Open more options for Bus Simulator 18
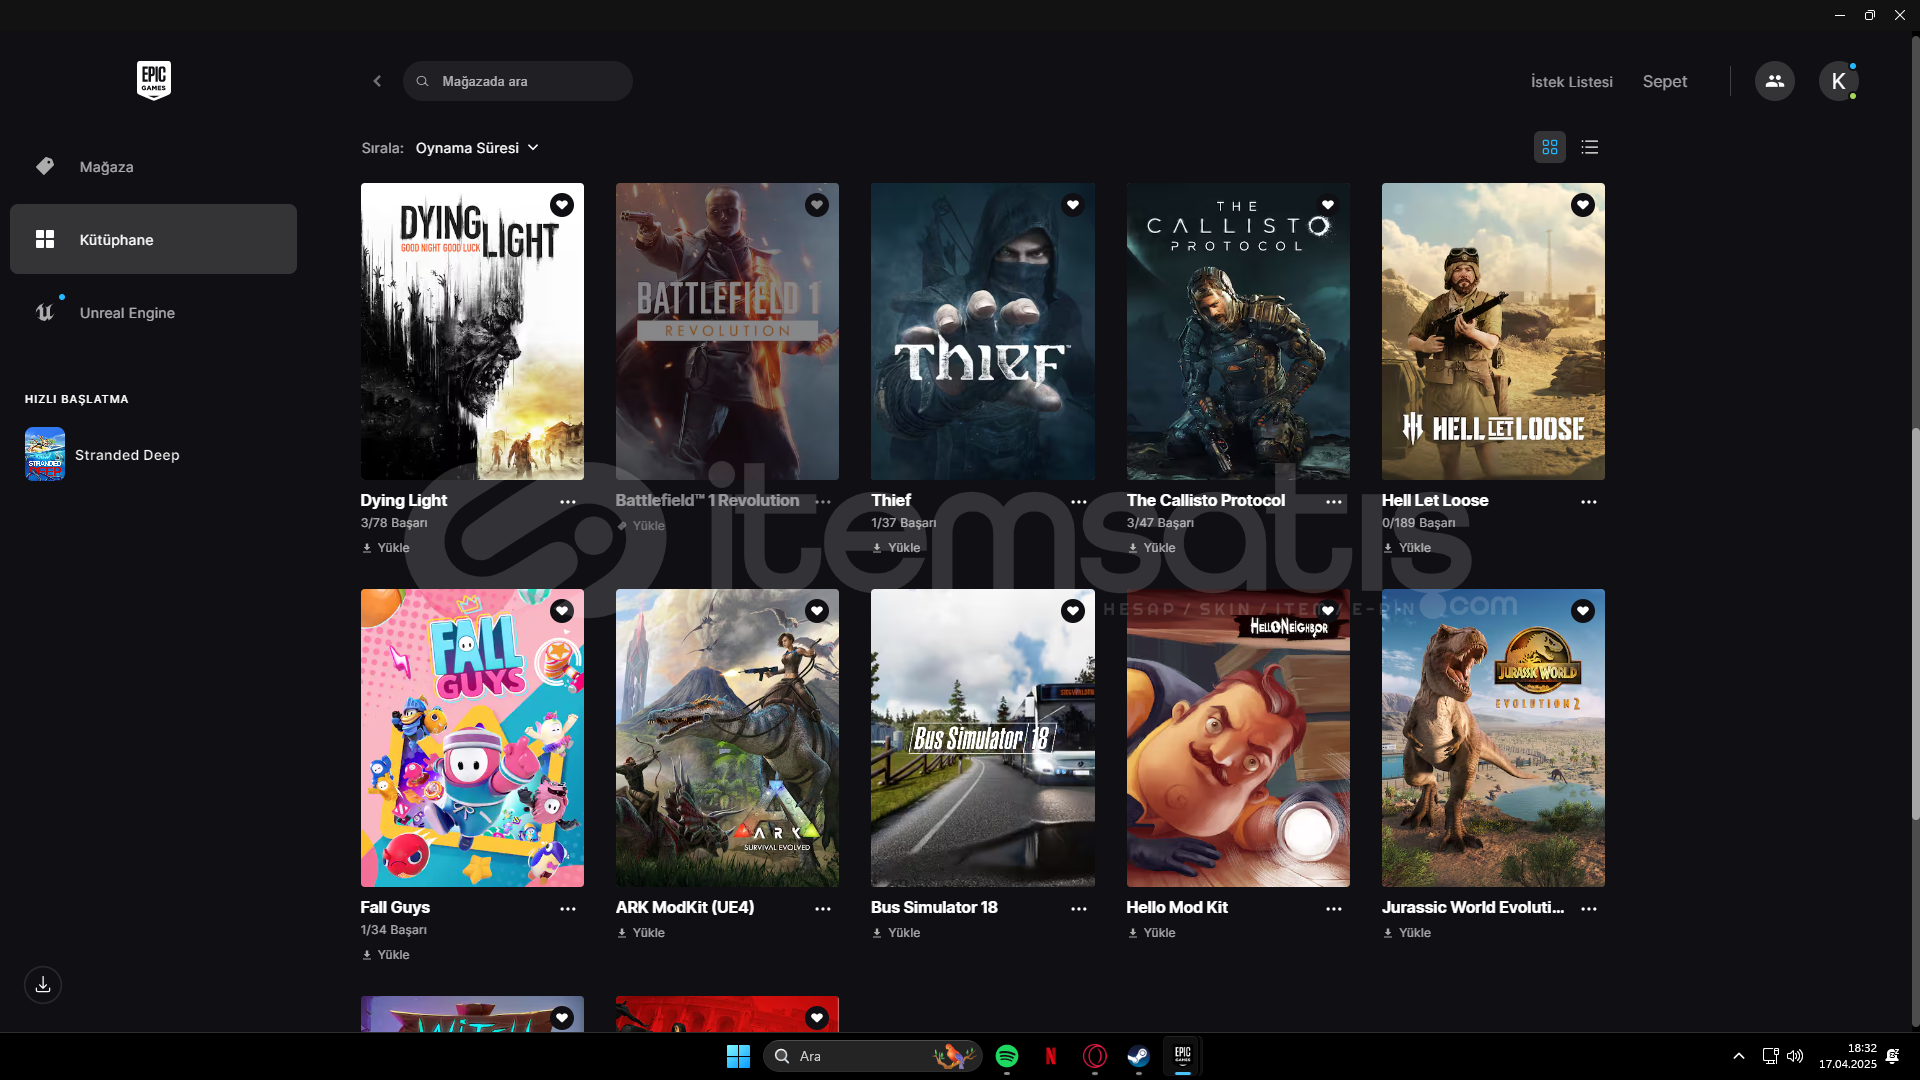The image size is (1920, 1080). pyautogui.click(x=1079, y=909)
